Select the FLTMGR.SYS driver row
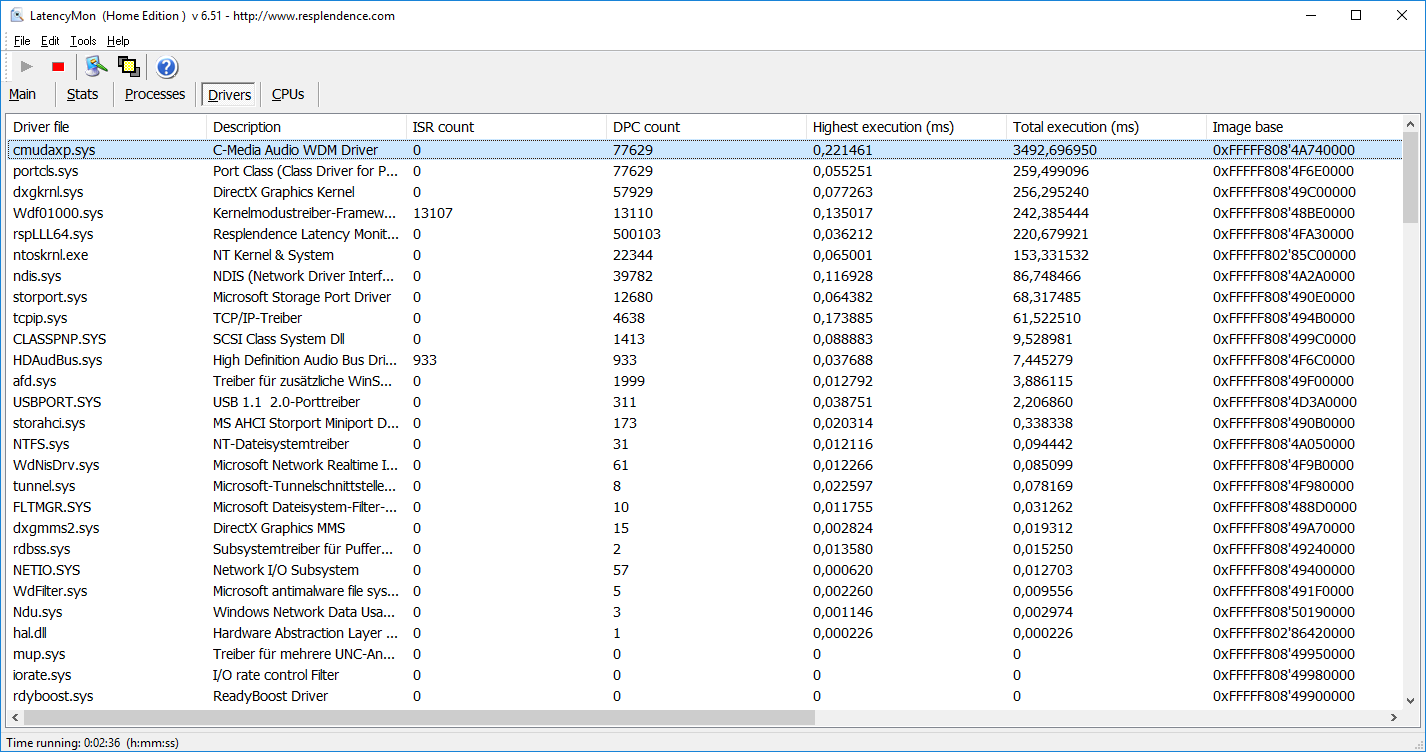Viewport: 1426px width, 752px height. (x=704, y=507)
